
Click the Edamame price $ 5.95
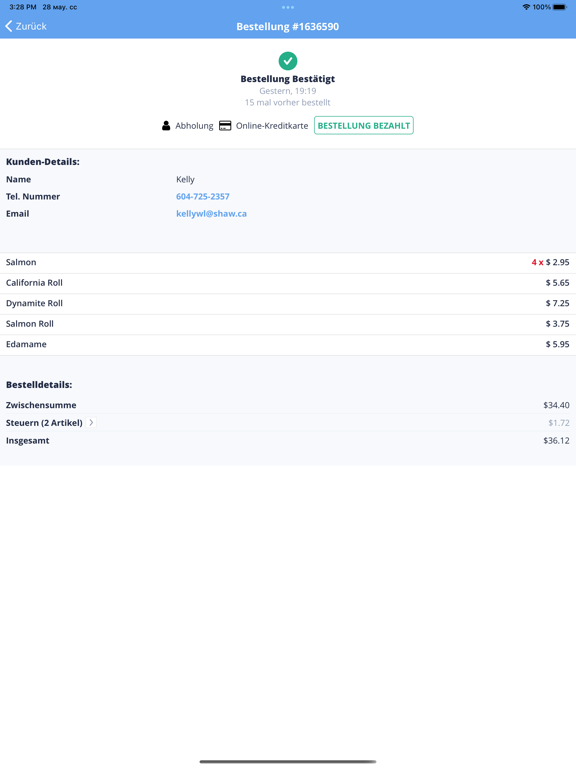pyautogui.click(x=557, y=345)
